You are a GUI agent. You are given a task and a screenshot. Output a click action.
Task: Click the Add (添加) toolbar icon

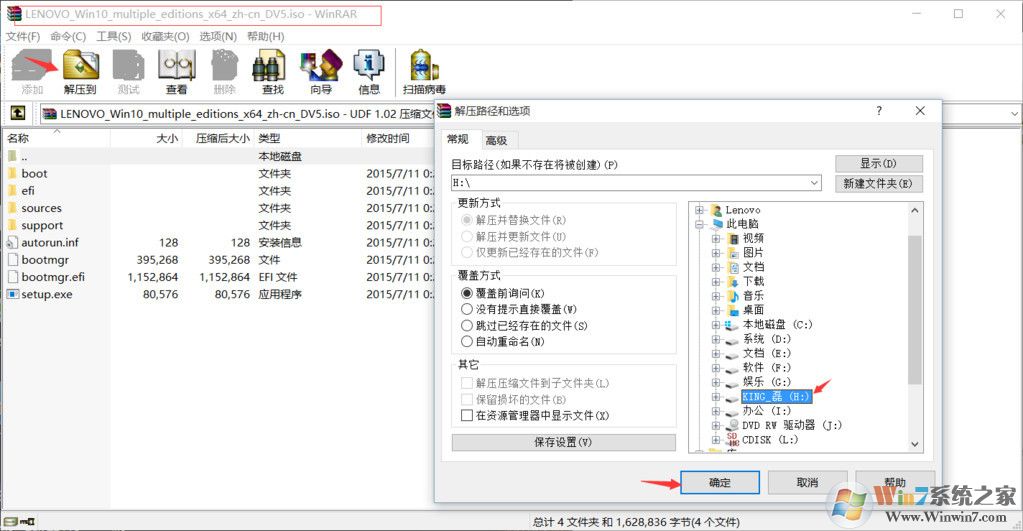[32, 67]
